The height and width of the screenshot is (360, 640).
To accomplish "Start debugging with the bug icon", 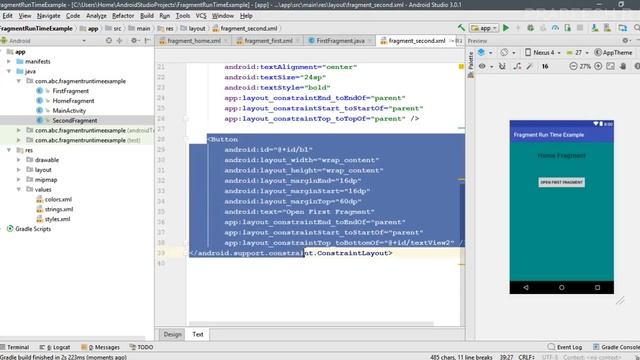I will click(531, 28).
